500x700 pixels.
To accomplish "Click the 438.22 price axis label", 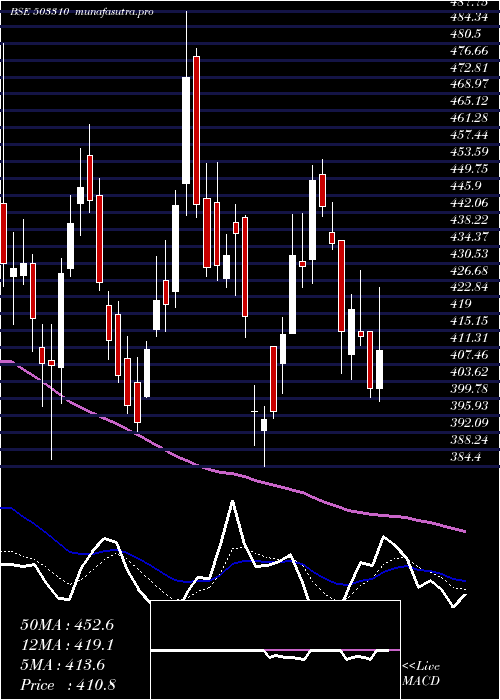I will click(469, 221).
